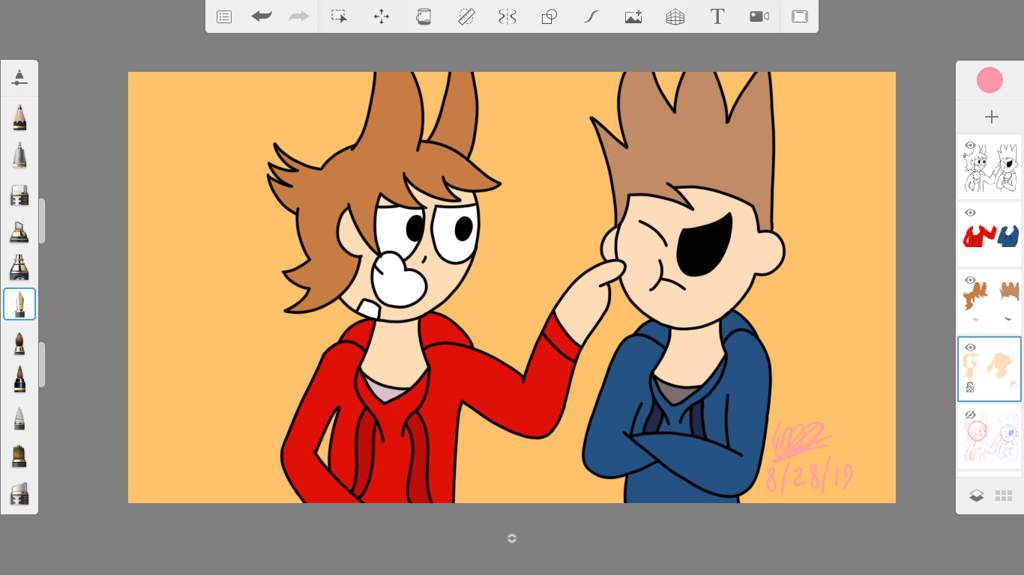This screenshot has height=575, width=1024.
Task: Choose the Flood Fill bucket tool
Action: click(423, 16)
